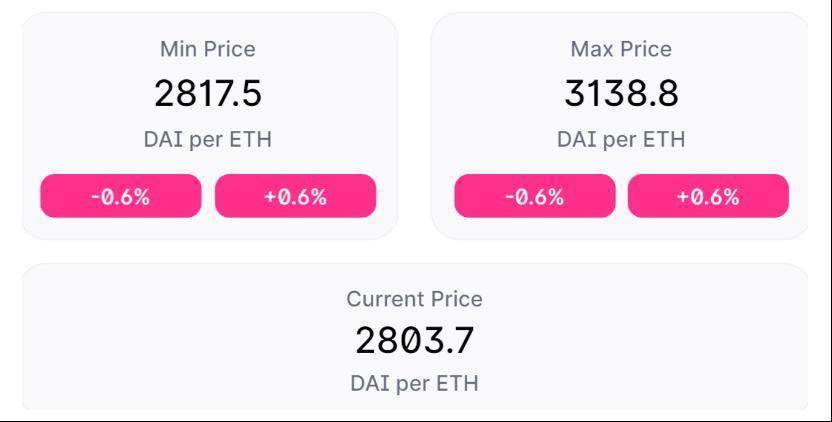Click the 2803.7 DAI per ETH readout
This screenshot has width=832, height=422.
coord(414,340)
